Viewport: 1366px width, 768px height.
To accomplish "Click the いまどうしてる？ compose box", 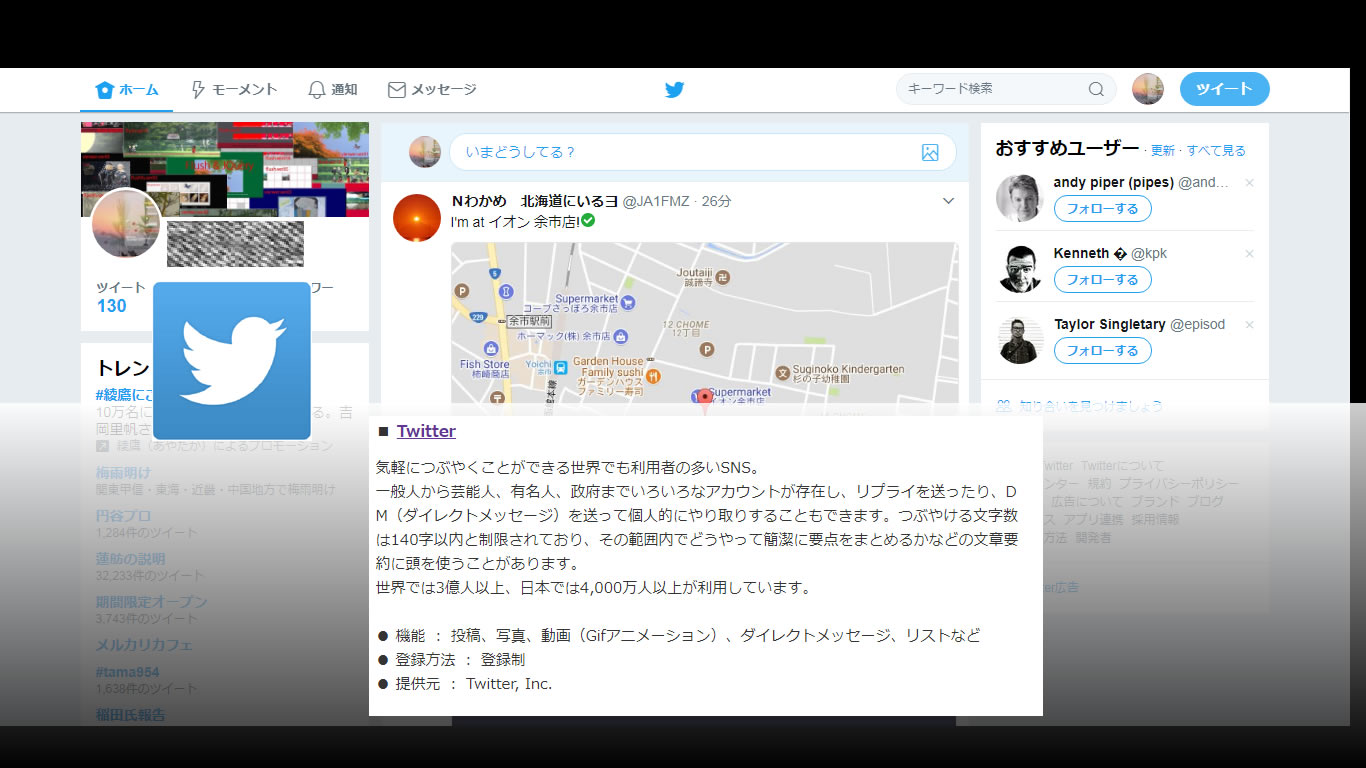I will click(702, 152).
